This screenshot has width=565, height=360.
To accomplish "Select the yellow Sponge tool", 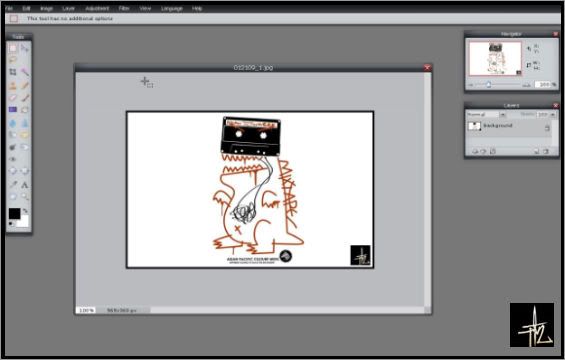I will (x=25, y=135).
